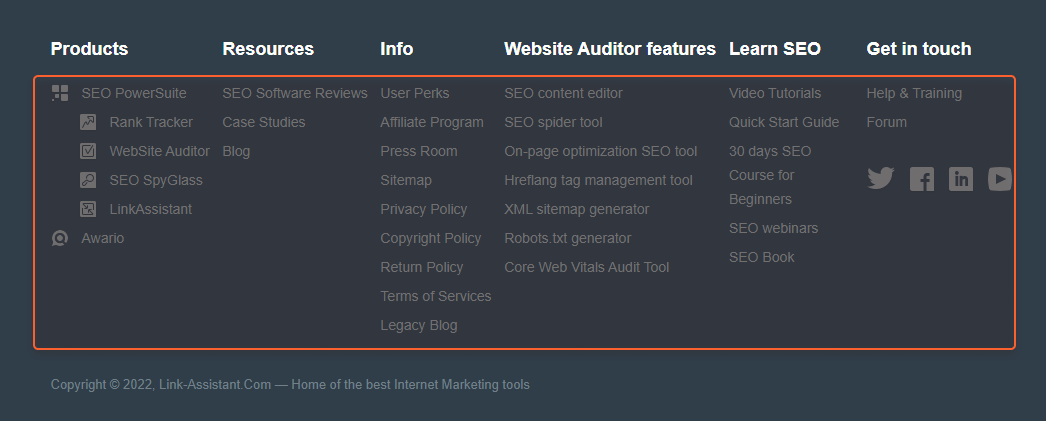Click the WebSite Auditor checkmark icon
The height and width of the screenshot is (421, 1046).
click(88, 151)
